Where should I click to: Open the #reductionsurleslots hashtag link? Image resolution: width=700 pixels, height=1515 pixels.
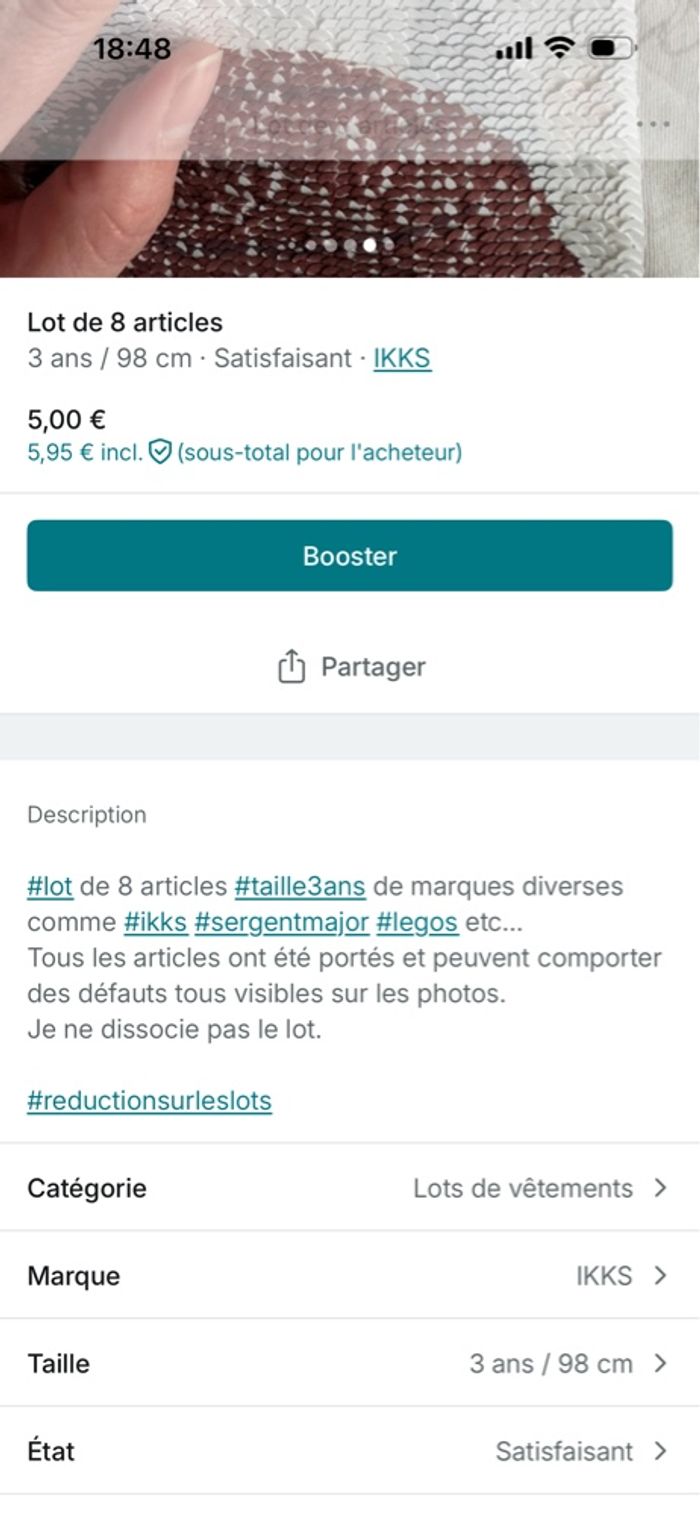click(149, 1101)
